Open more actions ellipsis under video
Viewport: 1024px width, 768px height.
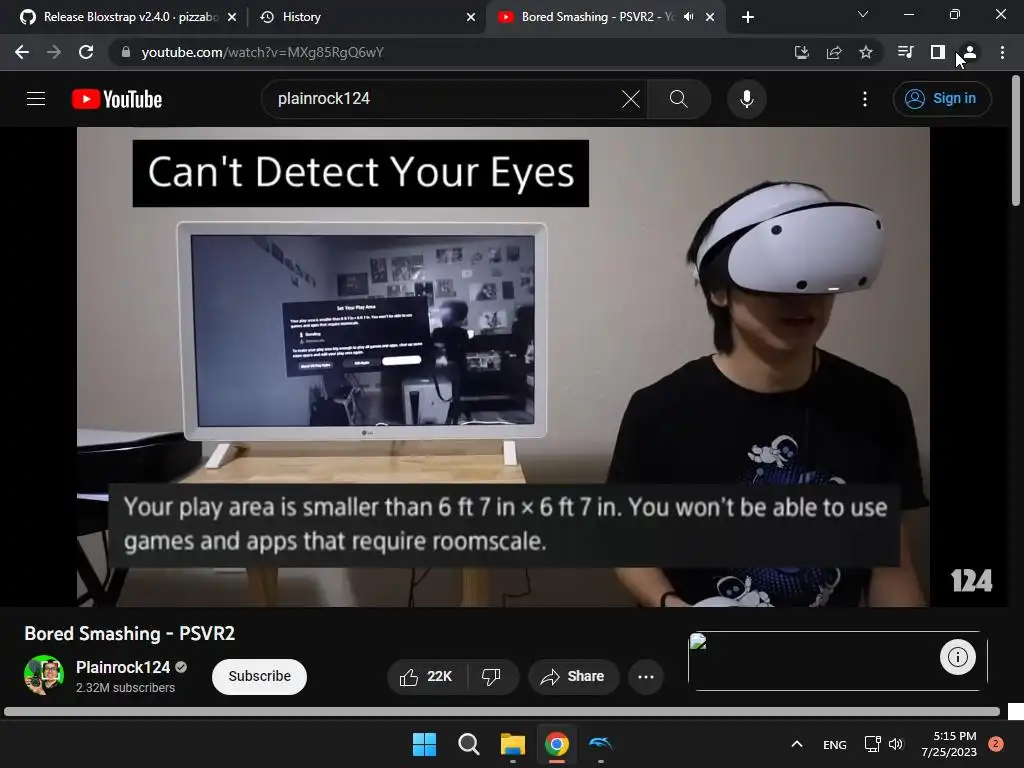tap(646, 677)
